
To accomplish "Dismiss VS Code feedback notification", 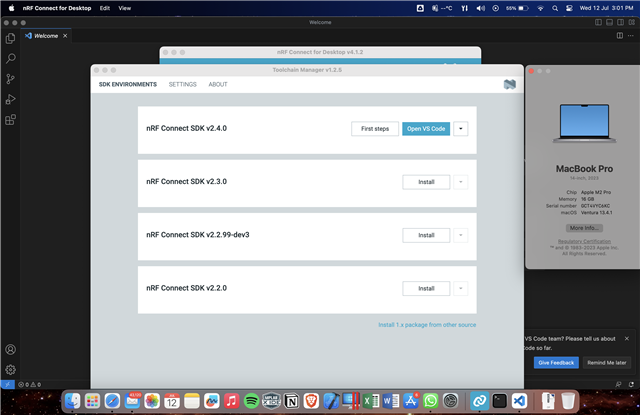I will pos(627,339).
